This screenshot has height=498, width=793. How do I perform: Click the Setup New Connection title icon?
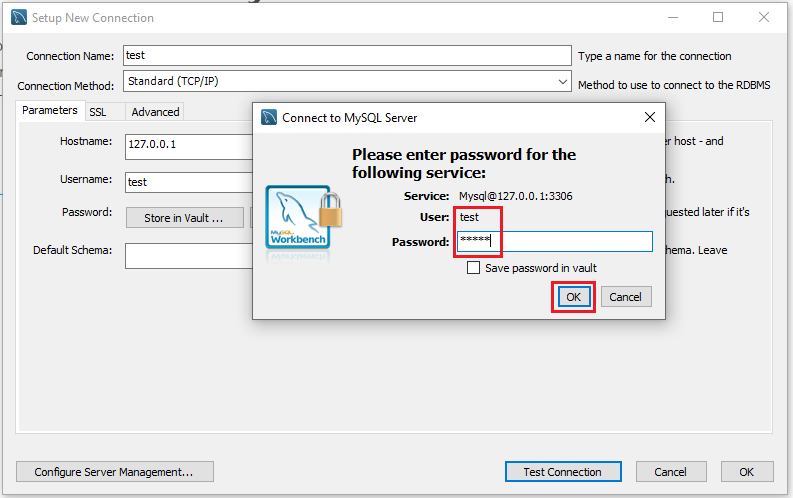pos(19,17)
